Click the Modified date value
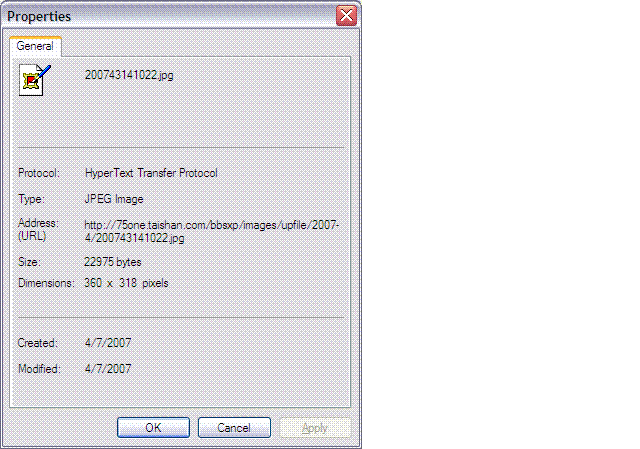This screenshot has width=640, height=449. 108,369
